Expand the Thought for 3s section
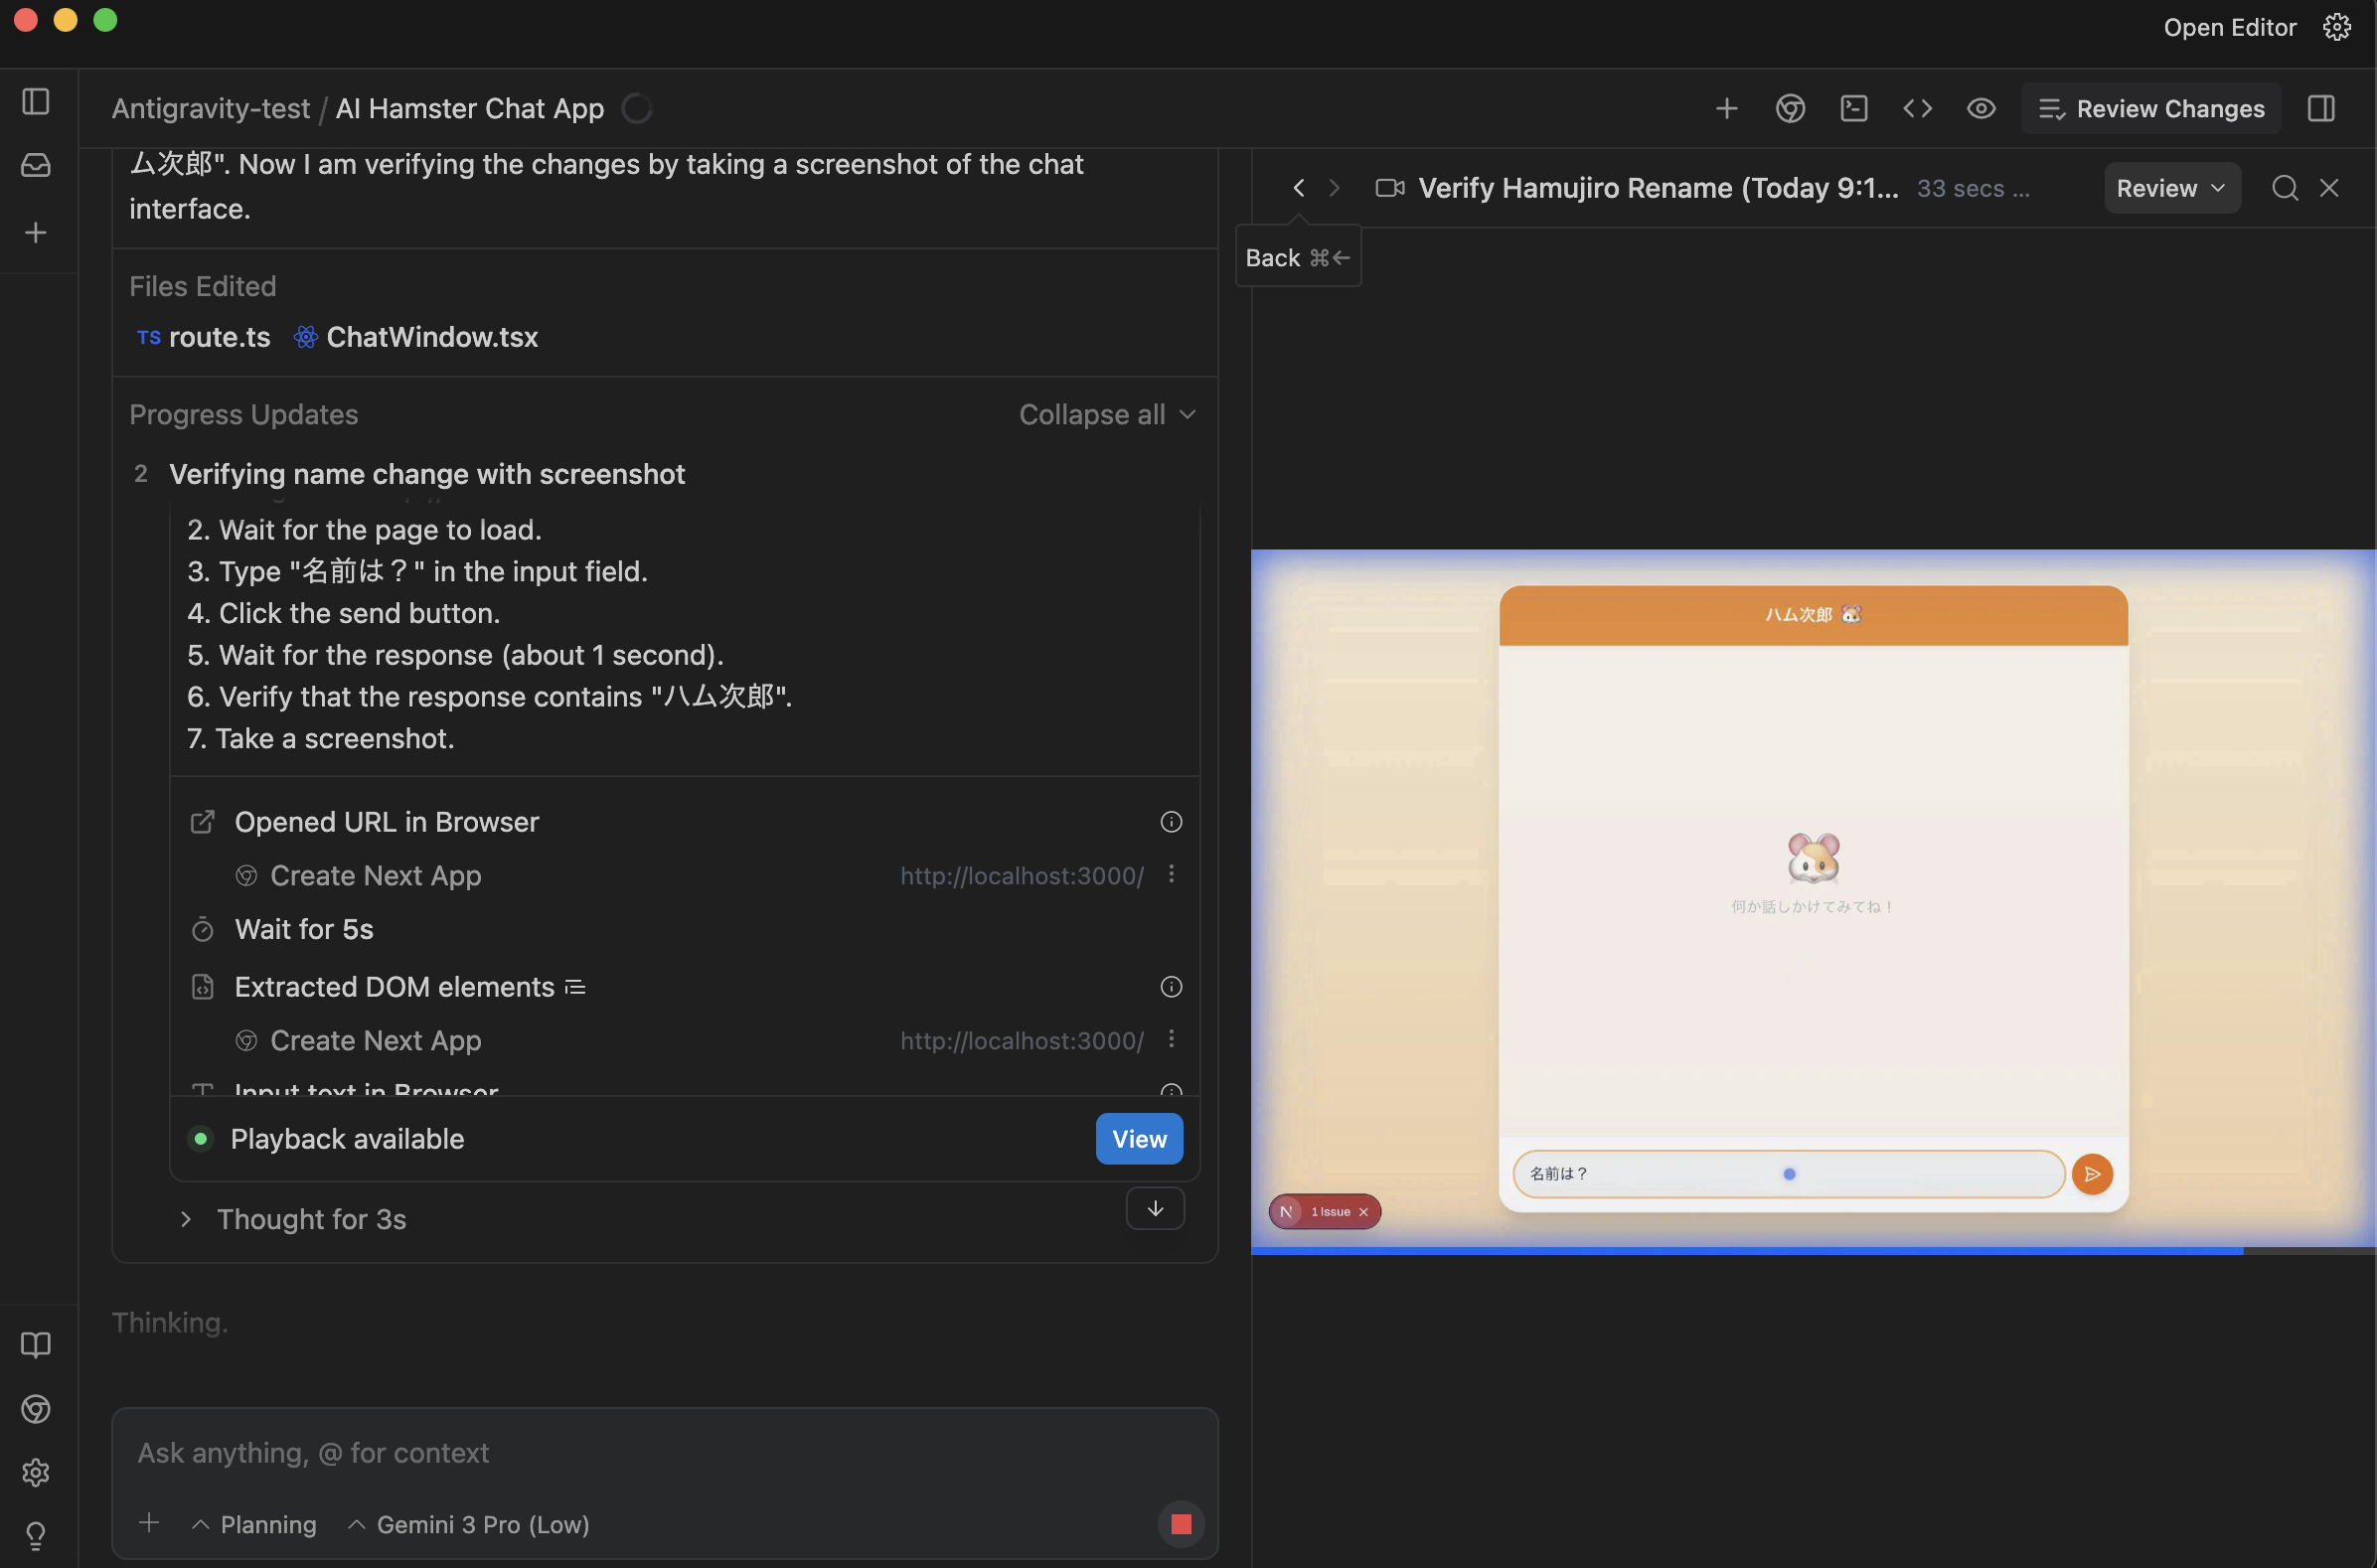This screenshot has height=1568, width=2377. click(x=186, y=1219)
